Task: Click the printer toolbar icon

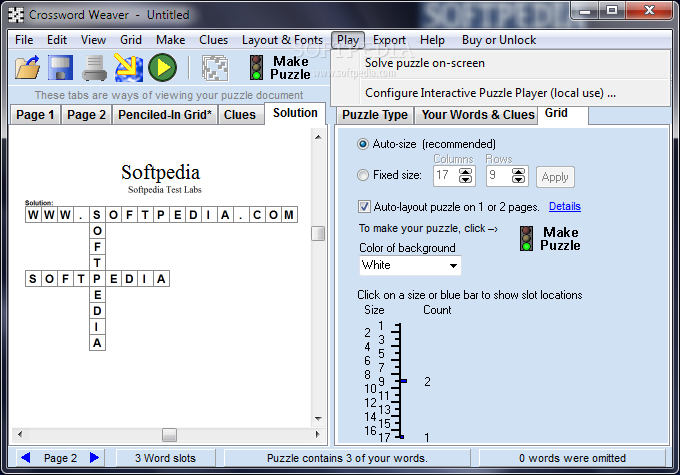Action: (95, 68)
